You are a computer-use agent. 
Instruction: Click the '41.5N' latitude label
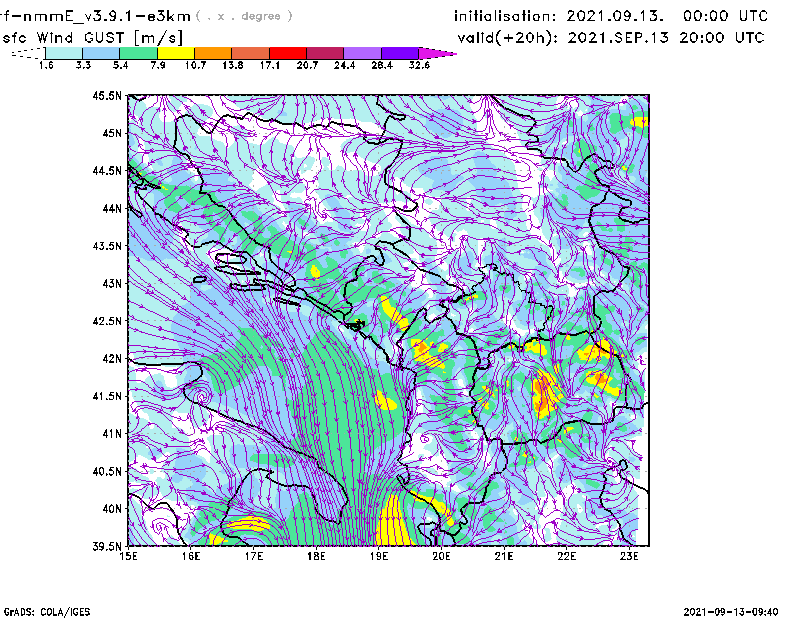click(x=107, y=396)
